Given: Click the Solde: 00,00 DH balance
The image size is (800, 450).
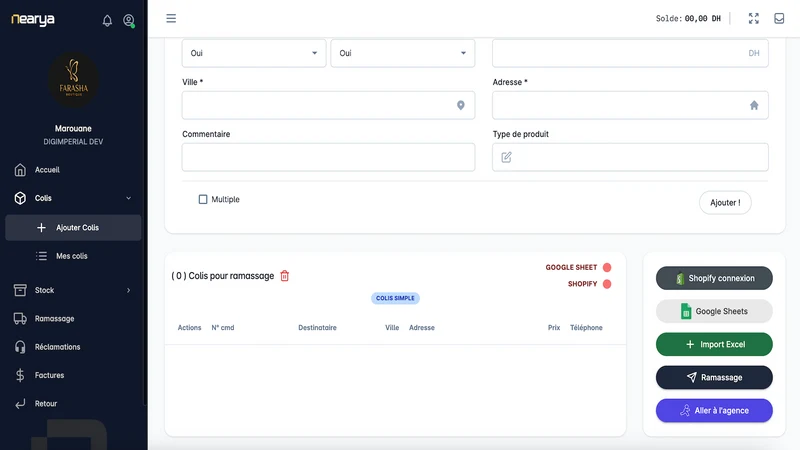Looking at the screenshot, I should coord(688,18).
